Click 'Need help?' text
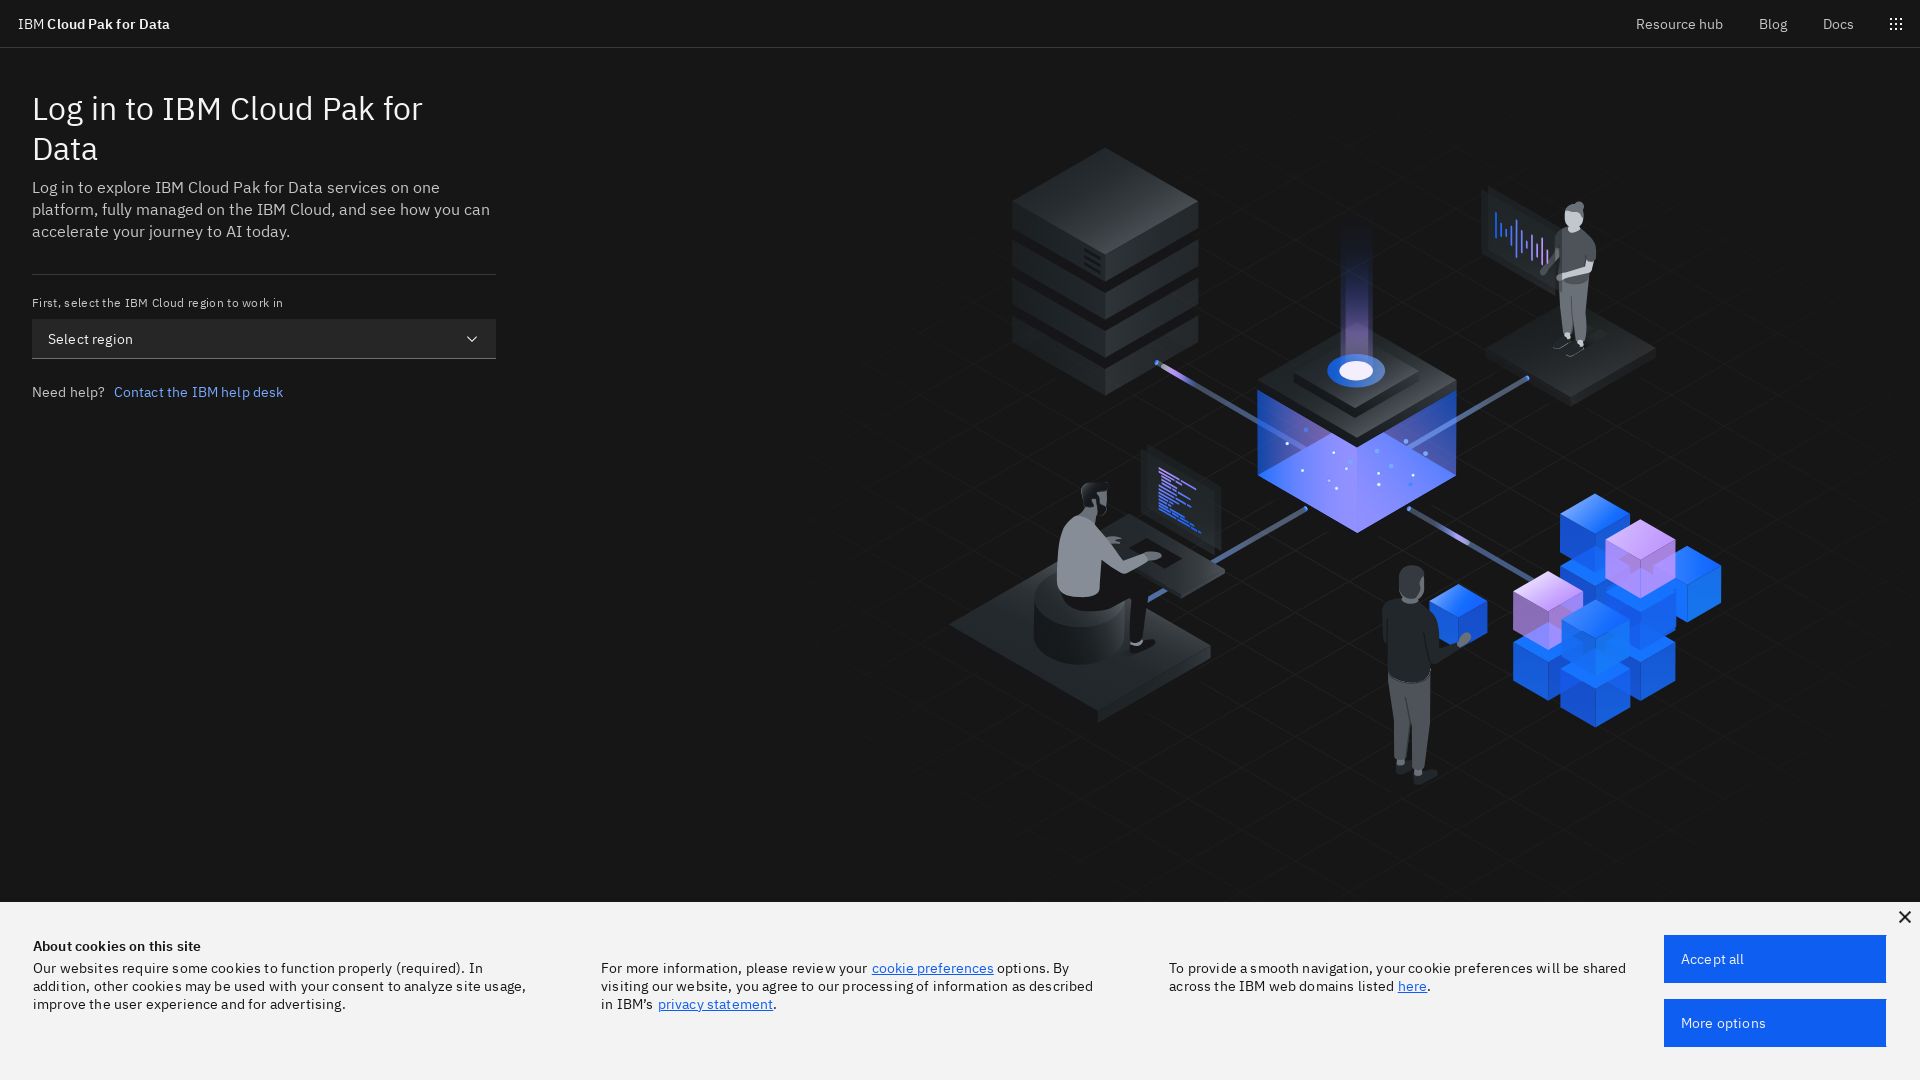The width and height of the screenshot is (1920, 1080). tap(68, 392)
